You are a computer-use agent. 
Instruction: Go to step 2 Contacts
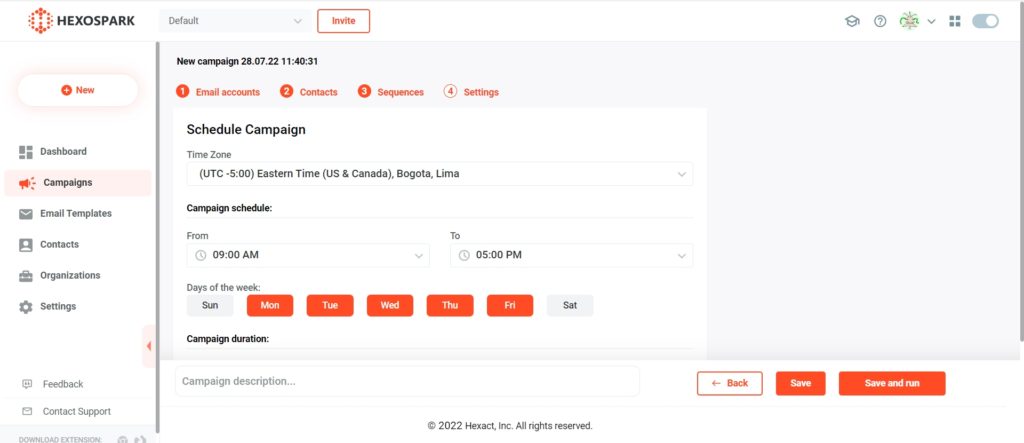pyautogui.click(x=309, y=92)
